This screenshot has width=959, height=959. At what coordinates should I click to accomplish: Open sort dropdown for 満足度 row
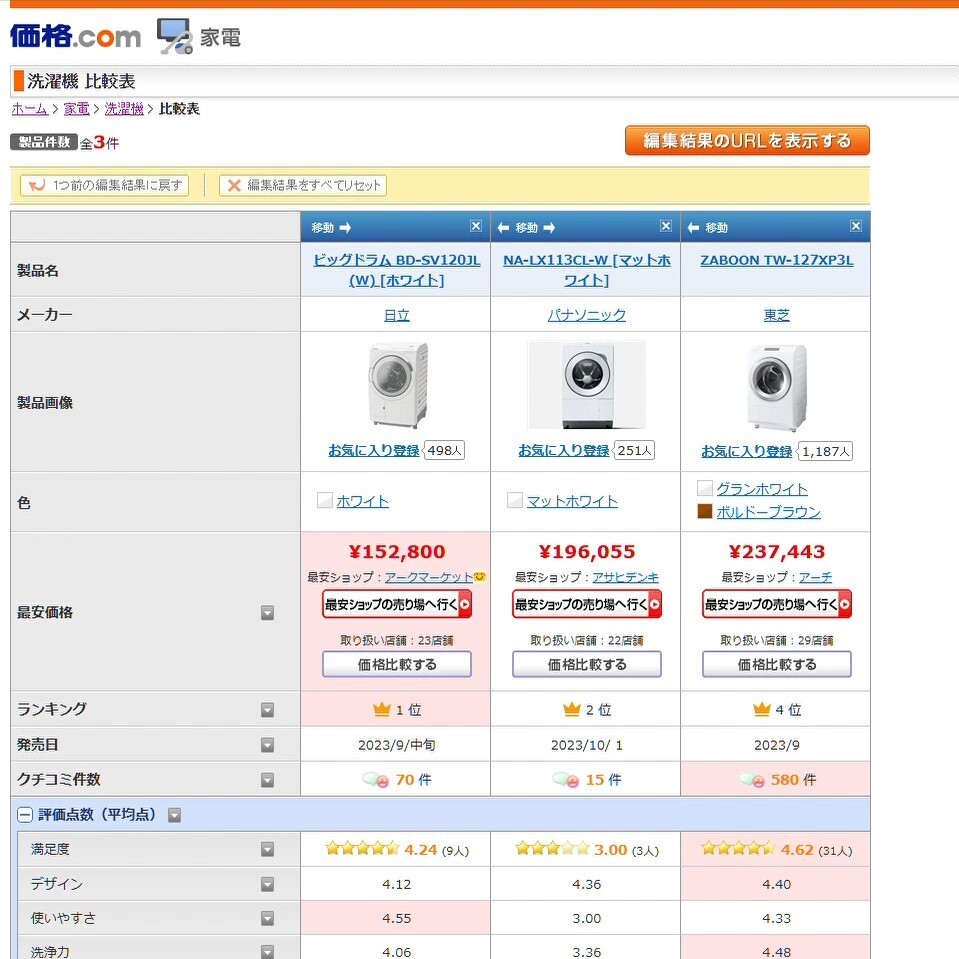[x=267, y=849]
